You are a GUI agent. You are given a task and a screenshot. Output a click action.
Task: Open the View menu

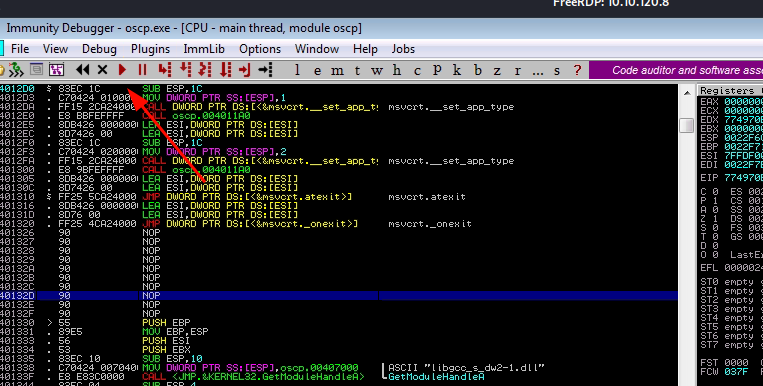pos(55,49)
